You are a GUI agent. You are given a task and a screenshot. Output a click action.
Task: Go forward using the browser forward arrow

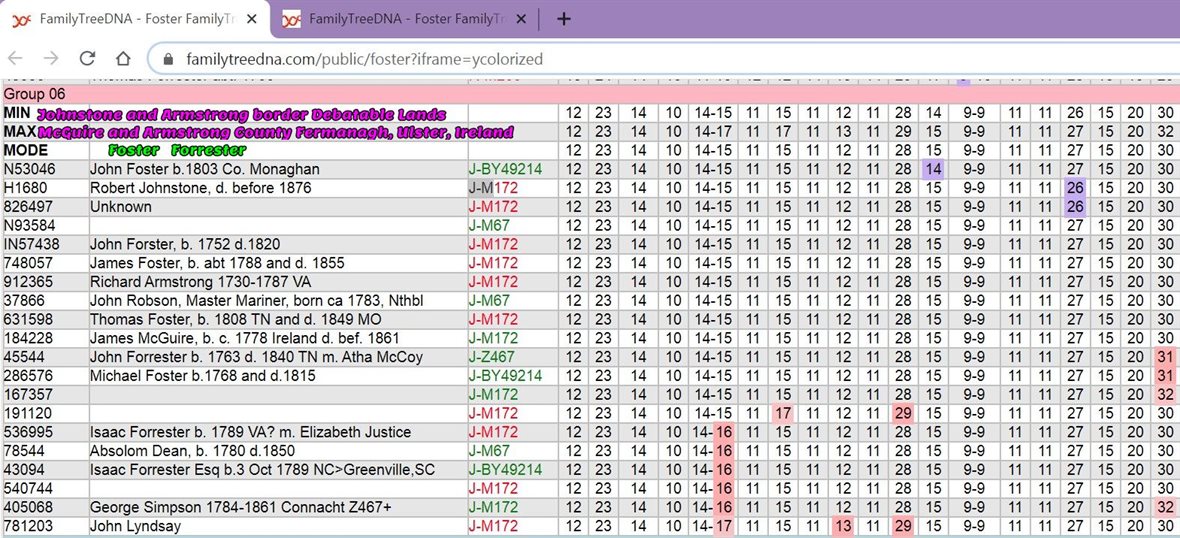click(x=51, y=59)
